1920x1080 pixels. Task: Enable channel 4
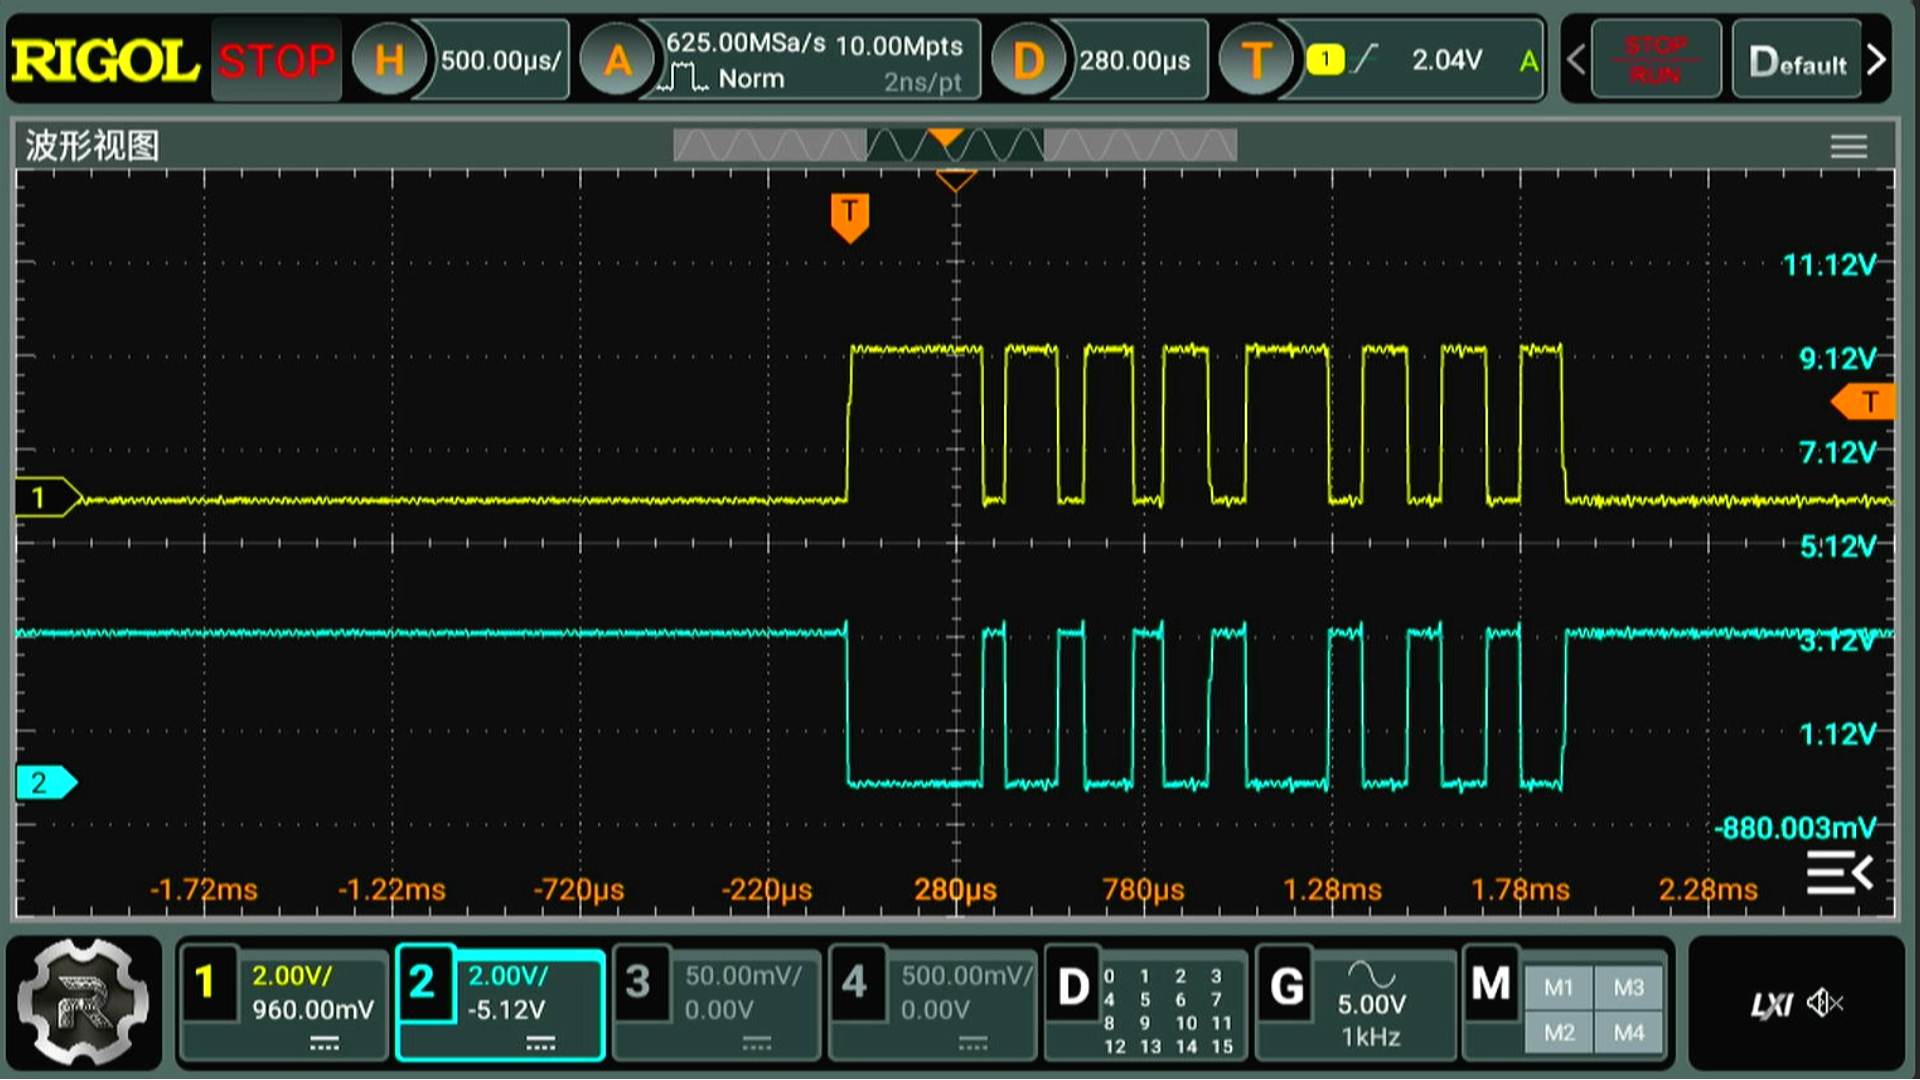tap(856, 983)
